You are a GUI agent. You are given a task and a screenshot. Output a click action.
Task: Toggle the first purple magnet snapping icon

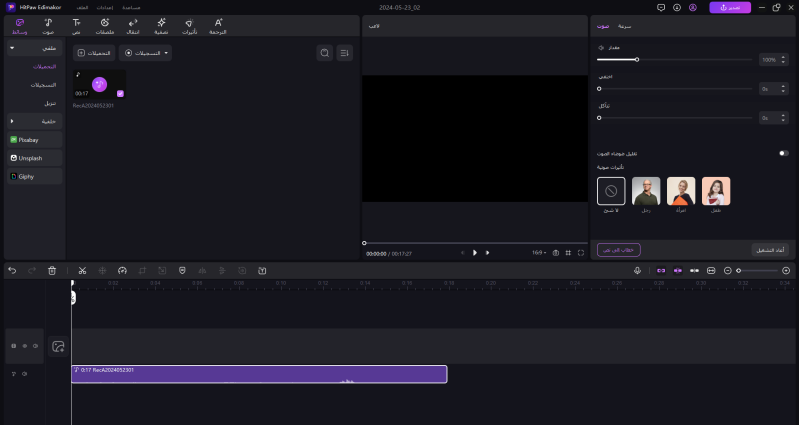point(661,271)
